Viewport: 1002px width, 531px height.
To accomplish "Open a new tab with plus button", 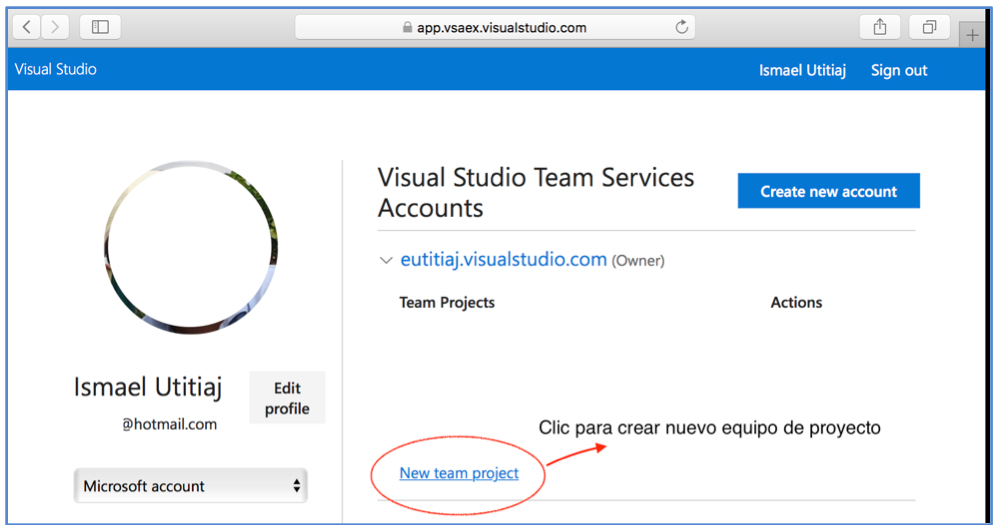I will click(x=972, y=35).
